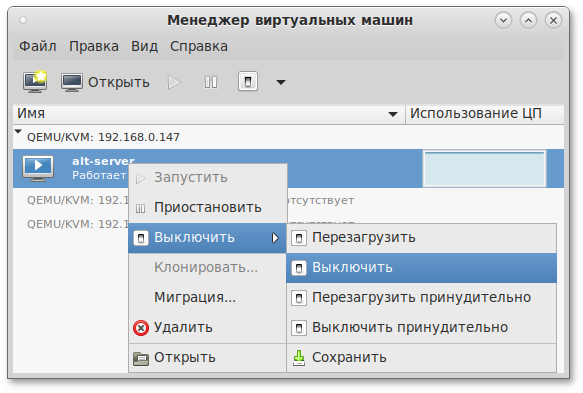Click the pause toolbar icon
The image size is (583, 393).
click(x=211, y=82)
